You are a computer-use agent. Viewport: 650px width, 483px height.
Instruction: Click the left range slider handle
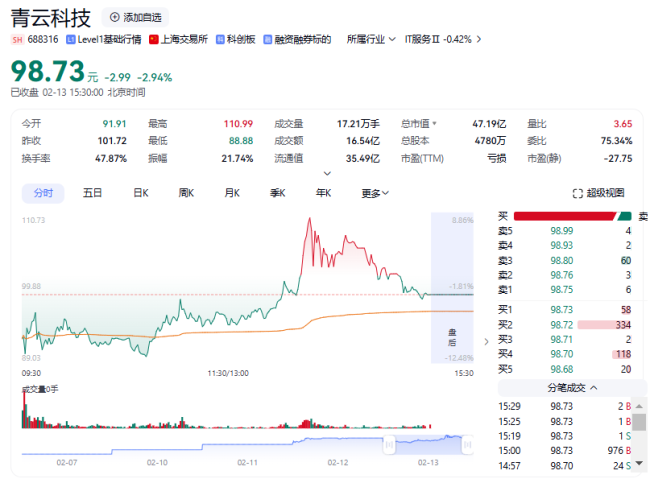click(389, 445)
